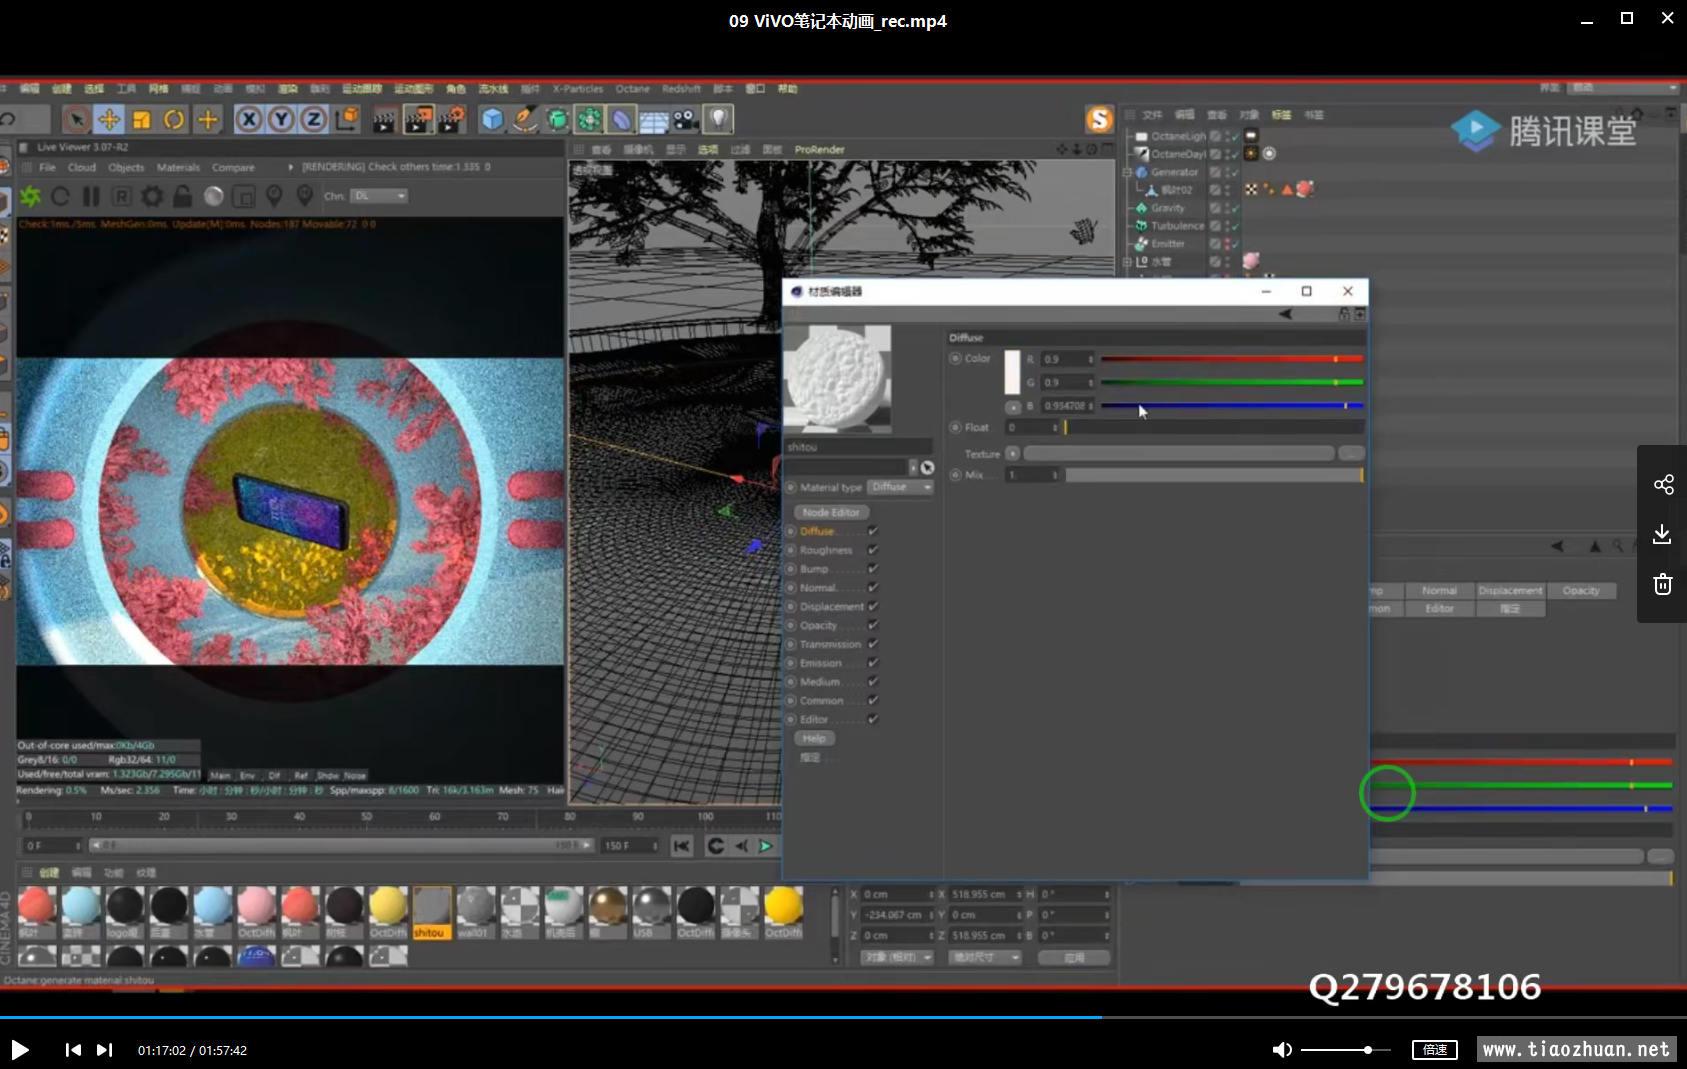The height and width of the screenshot is (1069, 1687).
Task: Click the blue B value field
Action: point(1068,406)
